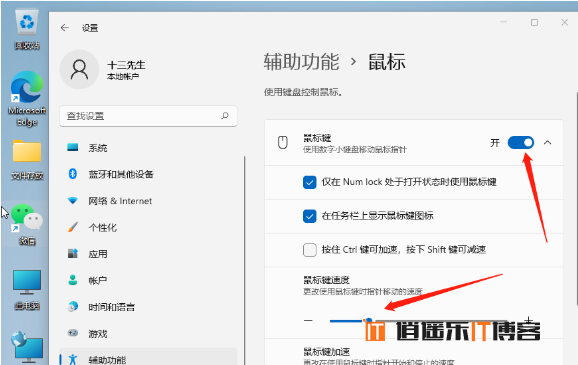Click the mouse icon beside 鼠标键
Screen dimensions: 578x365
click(283, 142)
